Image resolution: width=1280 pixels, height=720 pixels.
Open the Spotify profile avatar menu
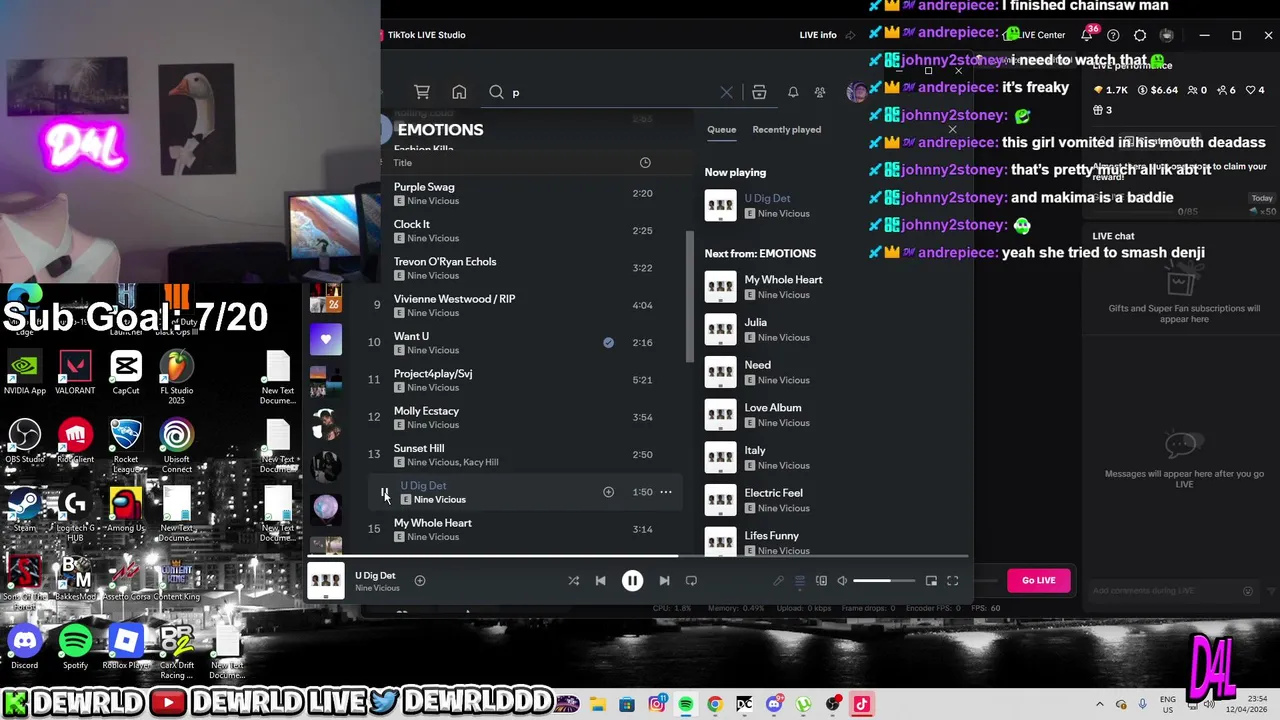pyautogui.click(x=856, y=93)
